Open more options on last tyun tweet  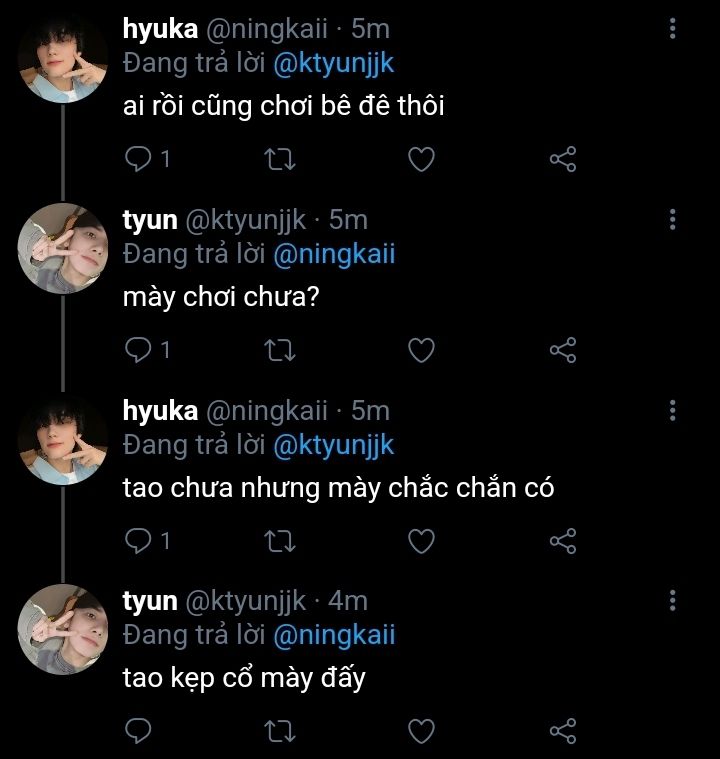(673, 600)
